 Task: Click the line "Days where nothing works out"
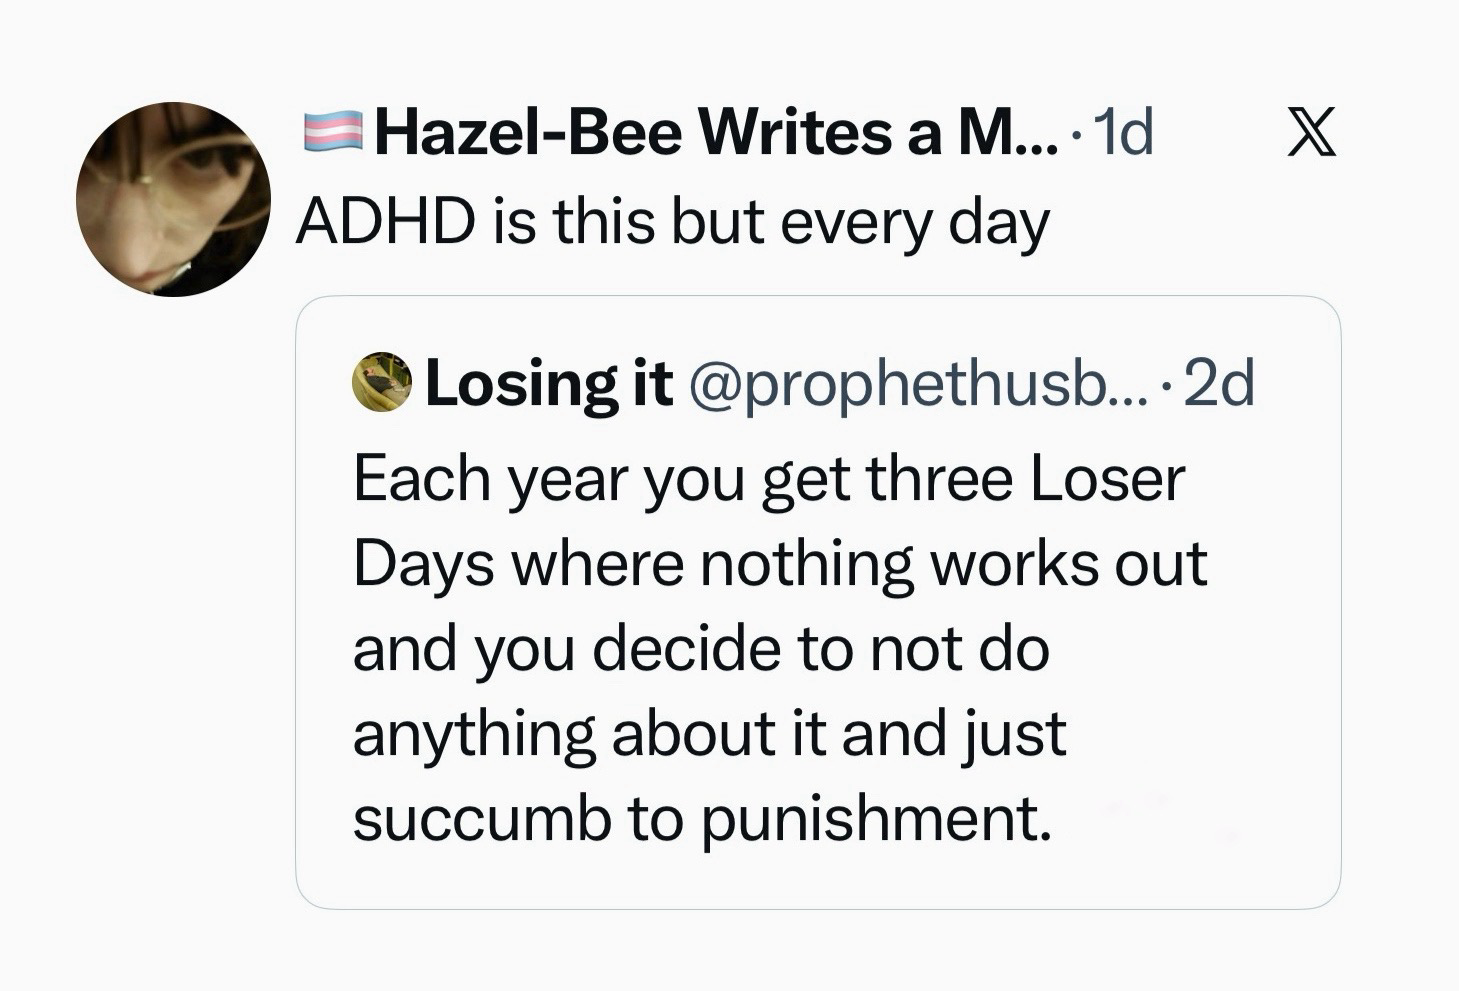[x=780, y=564]
